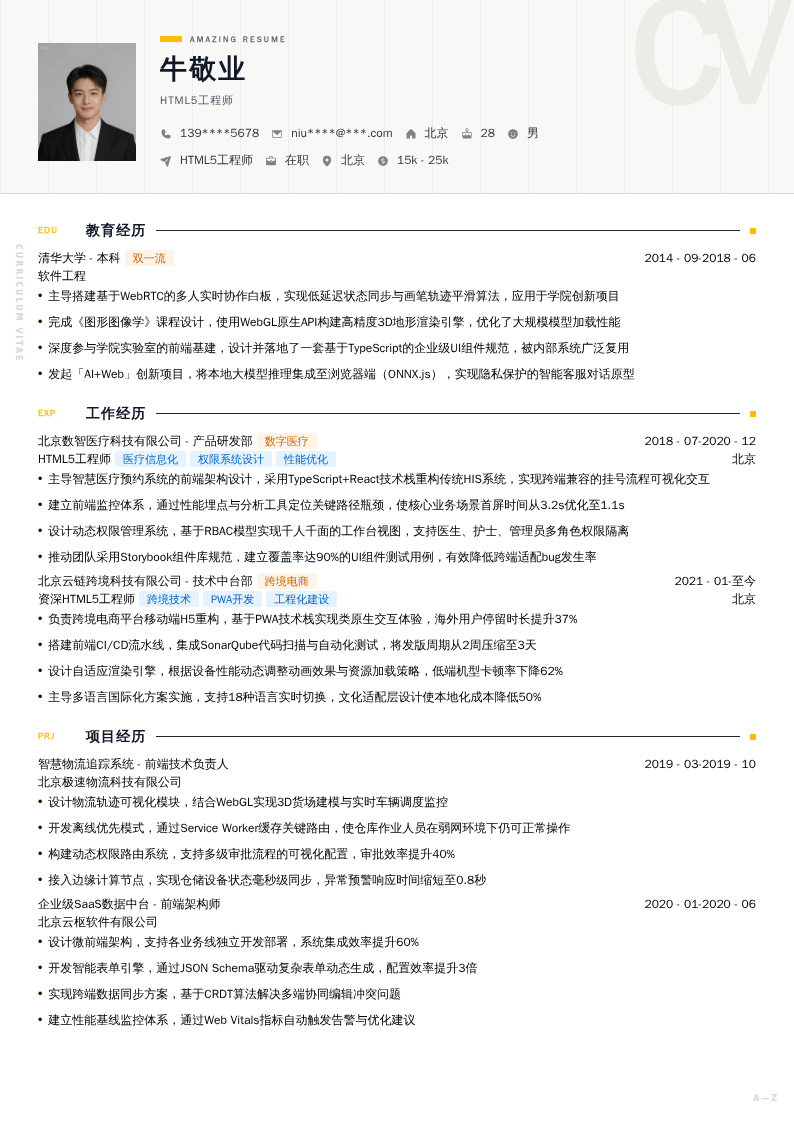Viewport: 794px width, 1123px height.
Task: Click the salary coin icon beside 15k - 25k
Action: [x=383, y=160]
